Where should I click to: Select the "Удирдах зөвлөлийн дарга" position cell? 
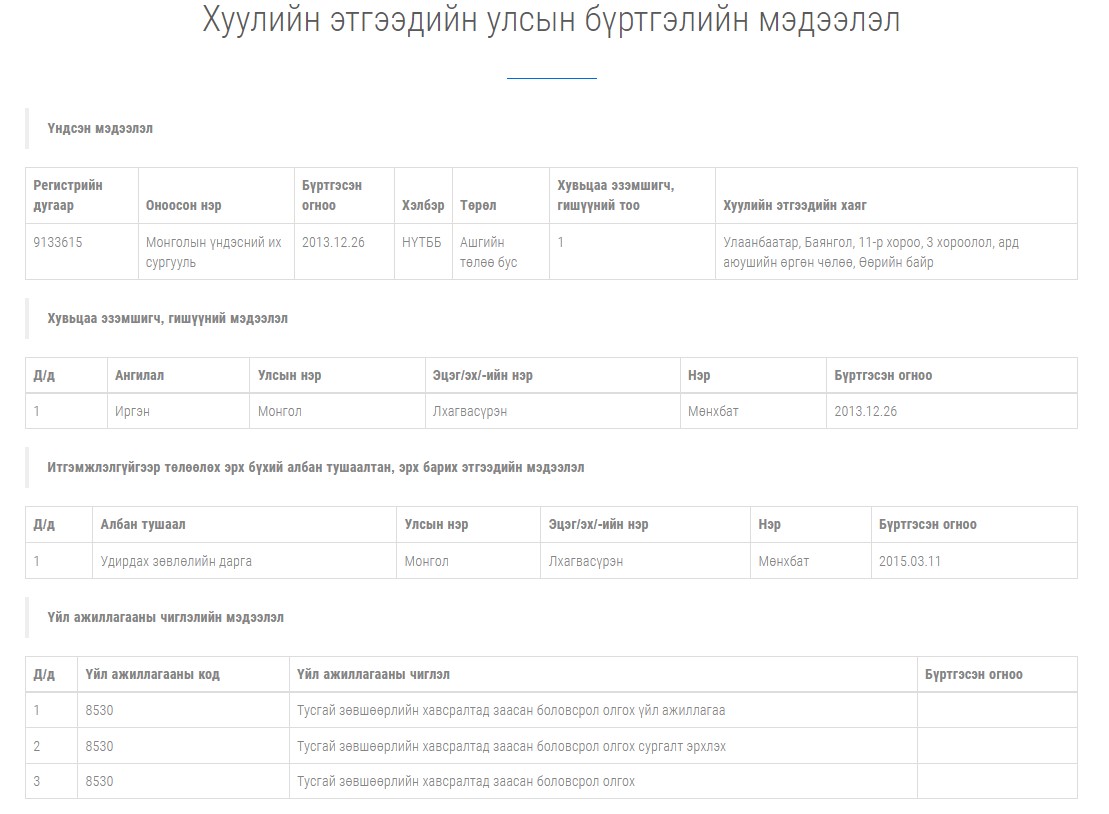click(176, 561)
